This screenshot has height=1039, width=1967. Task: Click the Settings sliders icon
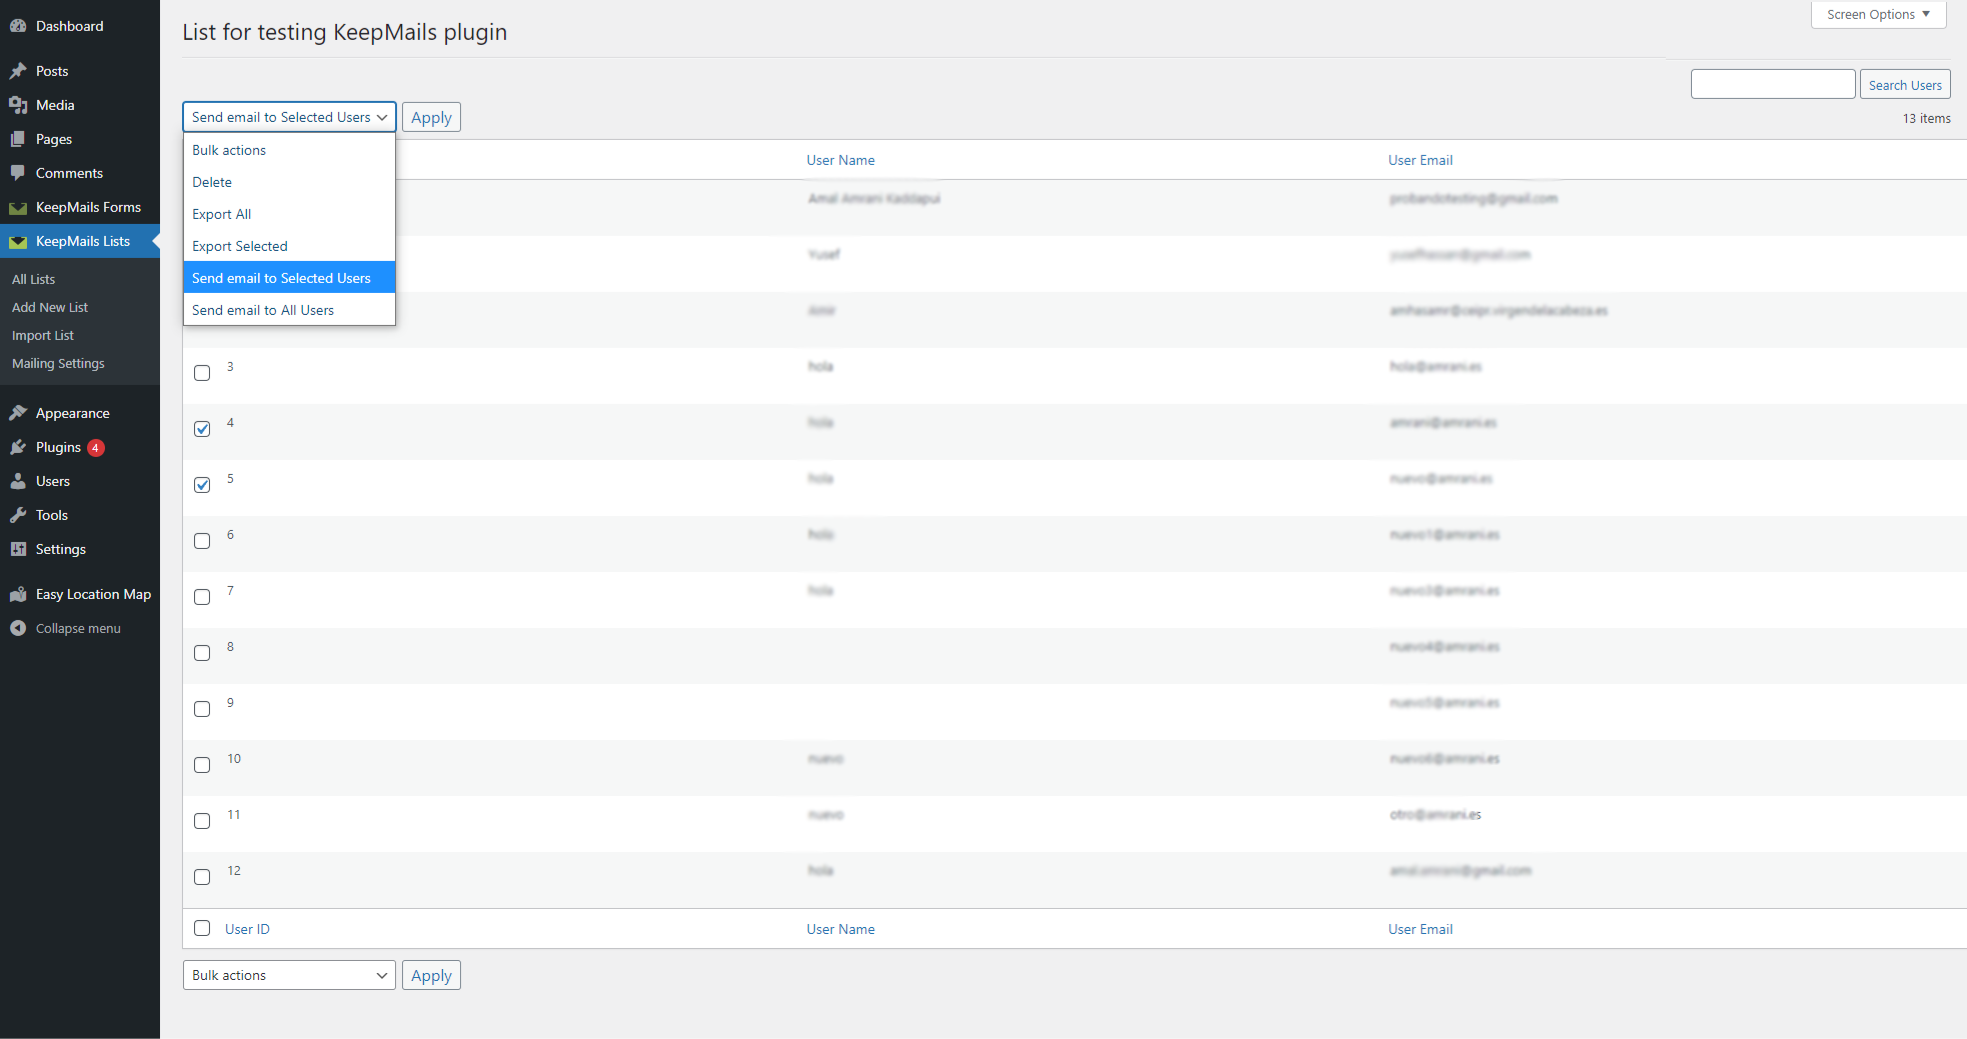tap(18, 549)
